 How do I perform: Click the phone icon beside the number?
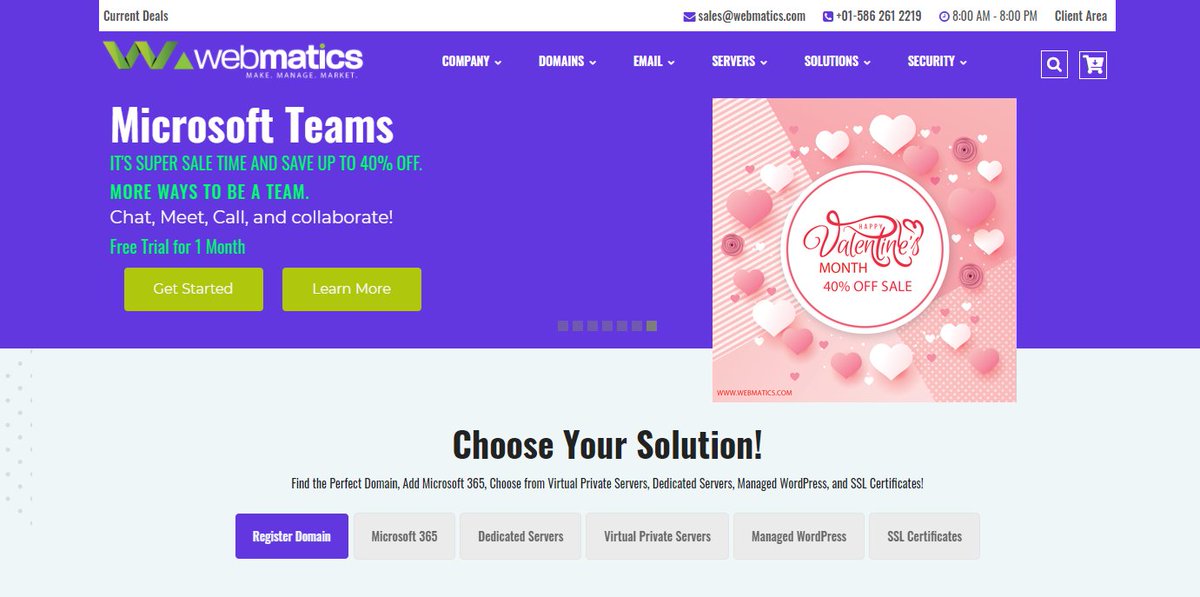click(828, 16)
